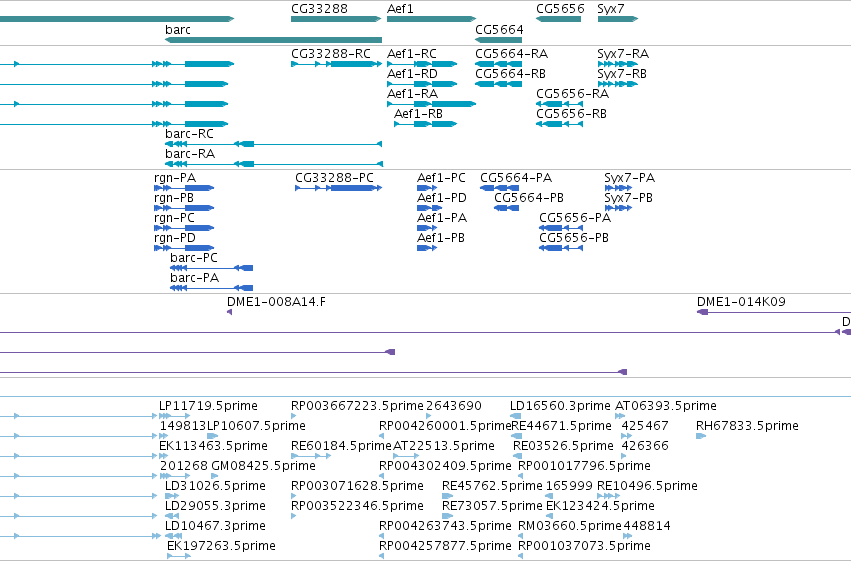851x561 pixels.
Task: Click the rgn-PB protein label
Action: click(x=174, y=198)
